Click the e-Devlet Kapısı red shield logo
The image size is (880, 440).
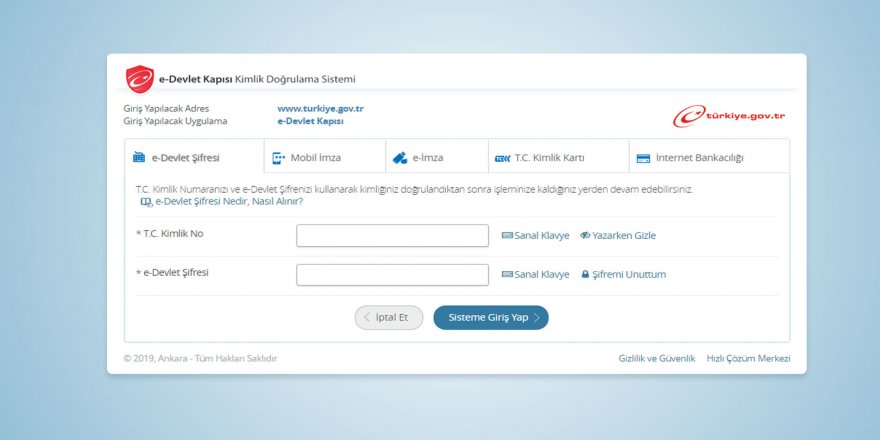click(x=140, y=79)
